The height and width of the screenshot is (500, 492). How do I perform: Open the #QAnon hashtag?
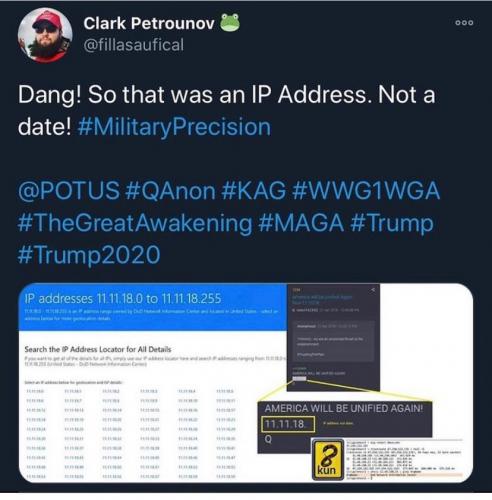(170, 191)
